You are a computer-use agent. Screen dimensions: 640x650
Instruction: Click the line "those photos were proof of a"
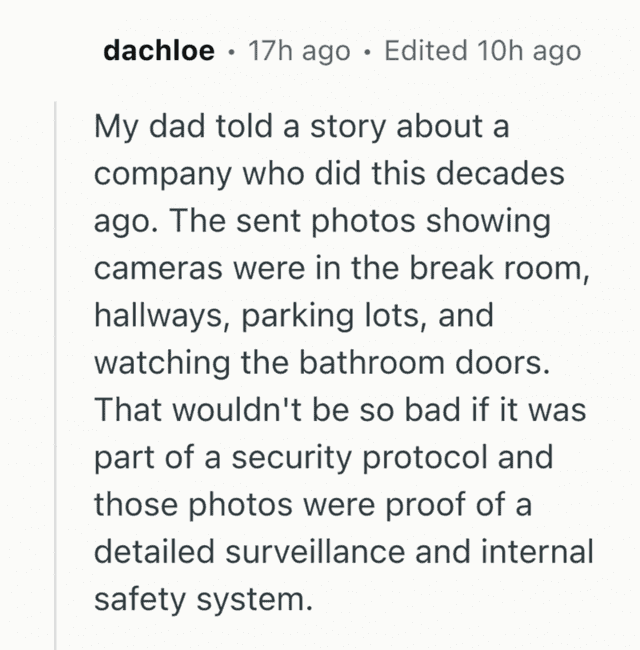tap(312, 504)
